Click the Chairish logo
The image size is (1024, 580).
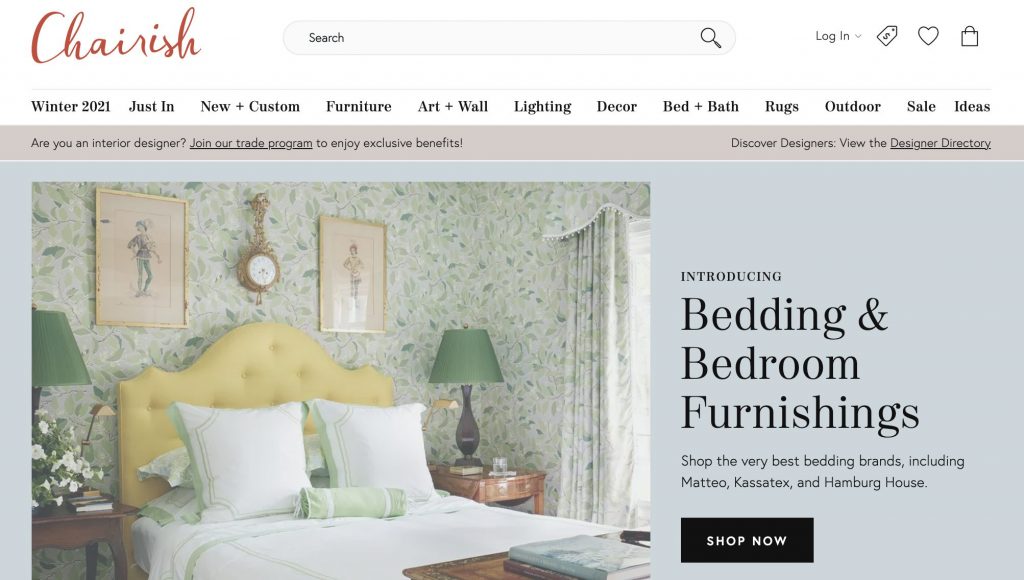pos(116,37)
